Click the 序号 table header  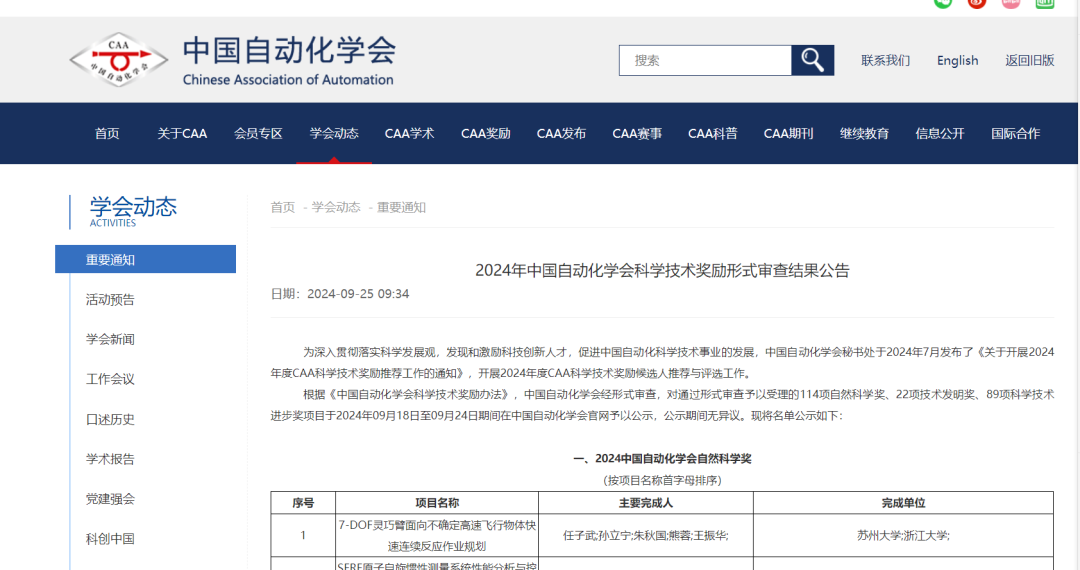303,503
